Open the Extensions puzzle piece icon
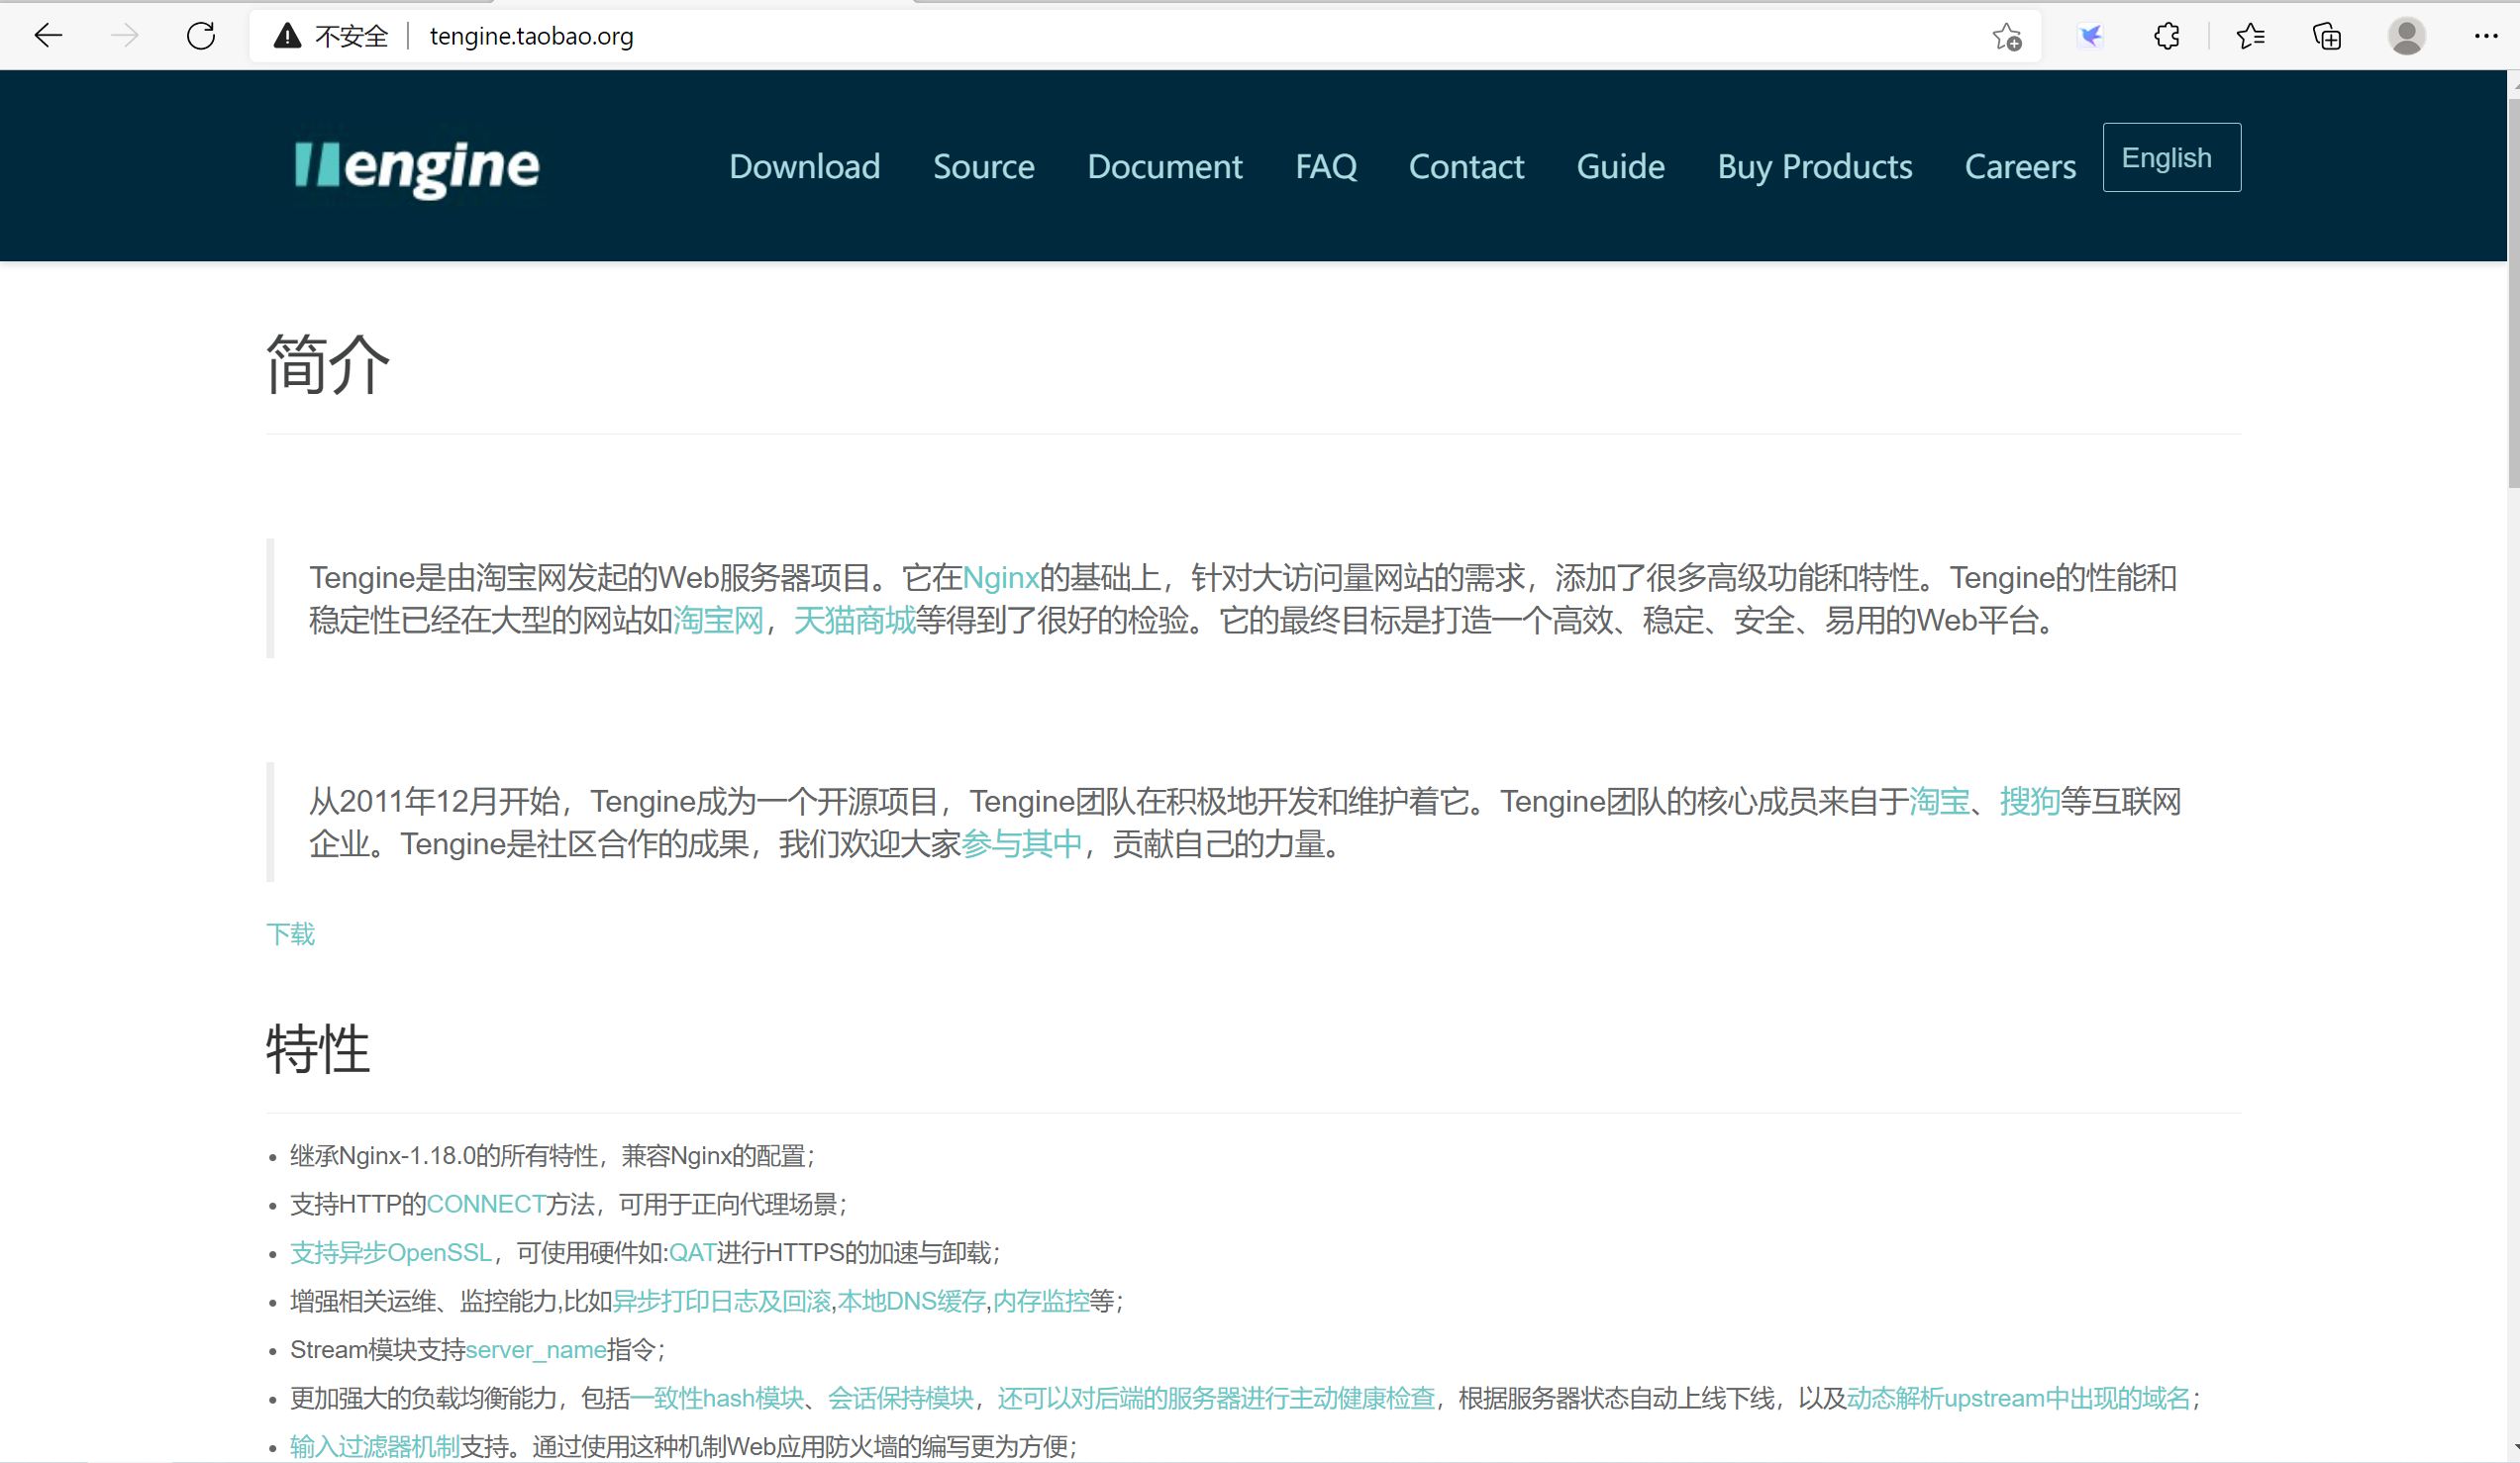The width and height of the screenshot is (2520, 1463). pyautogui.click(x=2167, y=37)
